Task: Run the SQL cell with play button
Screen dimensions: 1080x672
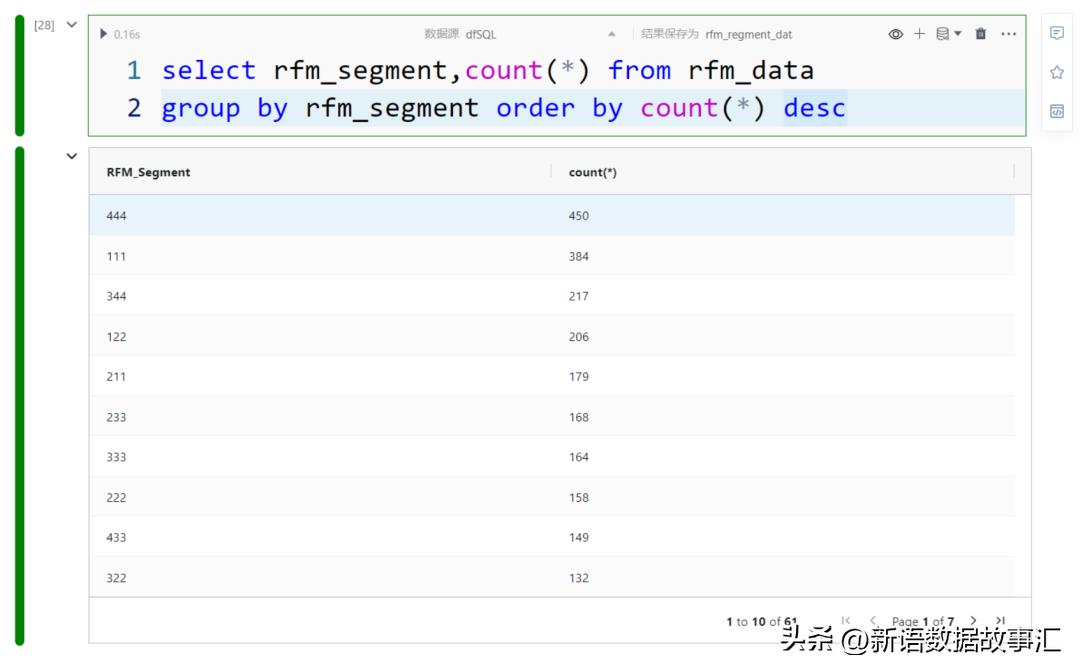Action: click(104, 34)
